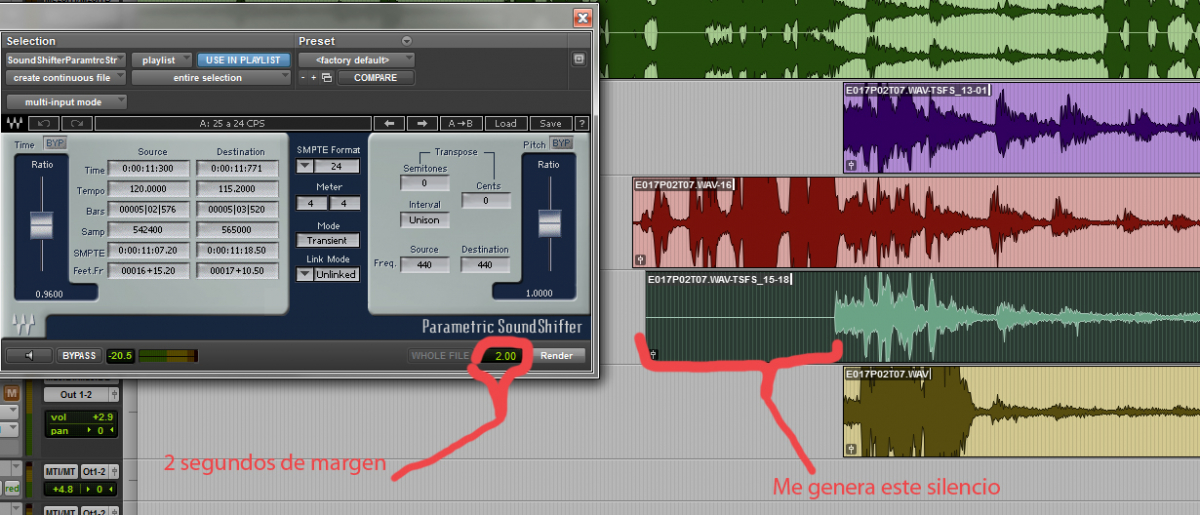
Task: Click the handle length 2.00 field
Action: point(504,355)
